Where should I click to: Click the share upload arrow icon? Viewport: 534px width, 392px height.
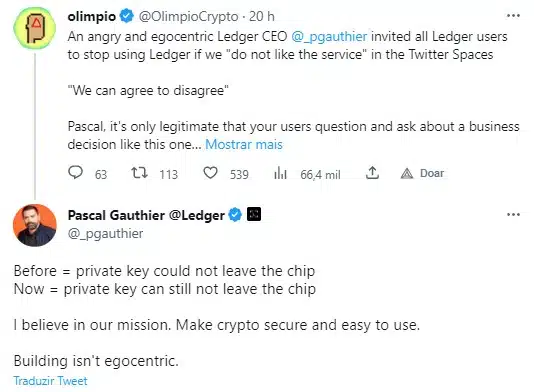click(x=372, y=173)
